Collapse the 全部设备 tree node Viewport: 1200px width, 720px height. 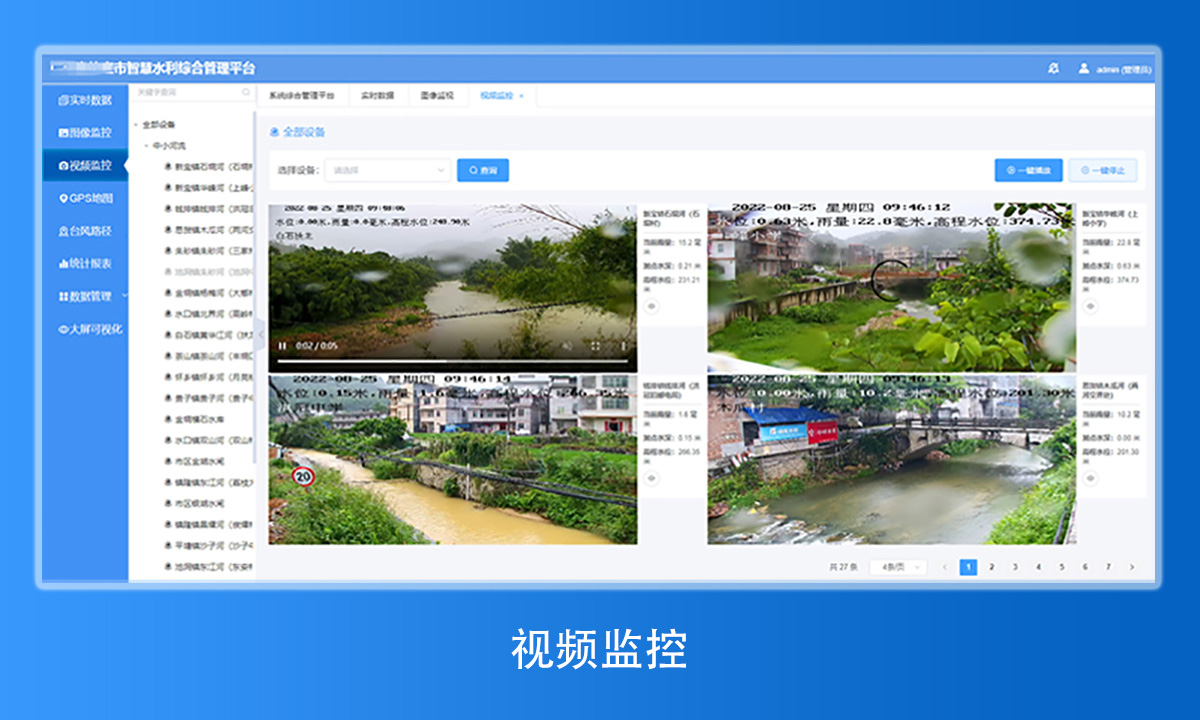[x=136, y=125]
